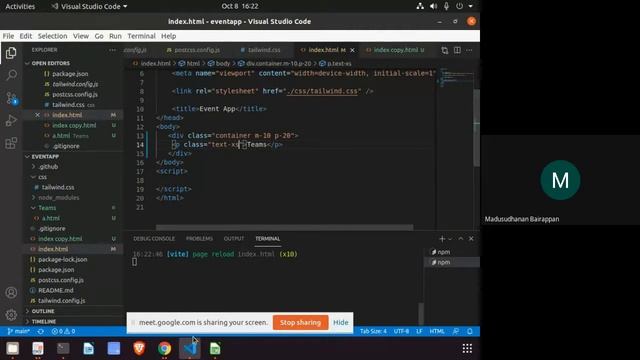
Task: Change the HTML language mode
Action: coord(437,331)
